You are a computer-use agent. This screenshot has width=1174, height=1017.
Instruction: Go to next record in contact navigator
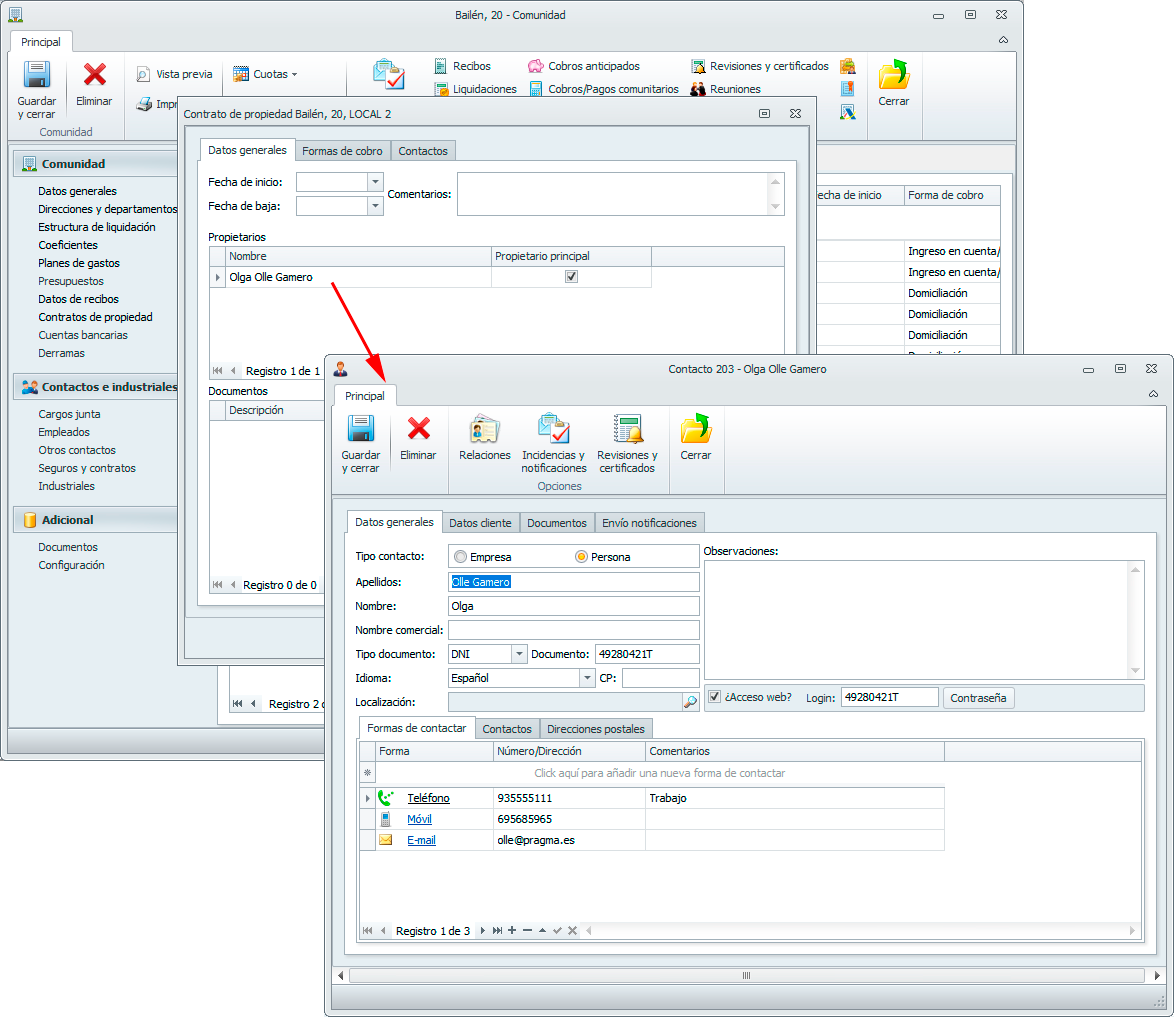pyautogui.click(x=483, y=930)
